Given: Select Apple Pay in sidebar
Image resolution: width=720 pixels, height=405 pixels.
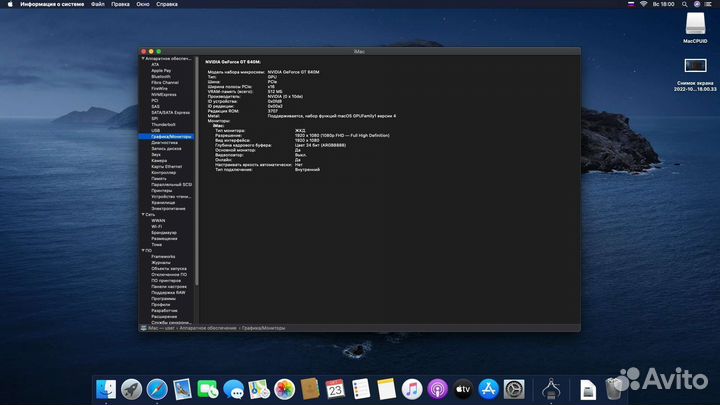Looking at the screenshot, I should point(161,71).
